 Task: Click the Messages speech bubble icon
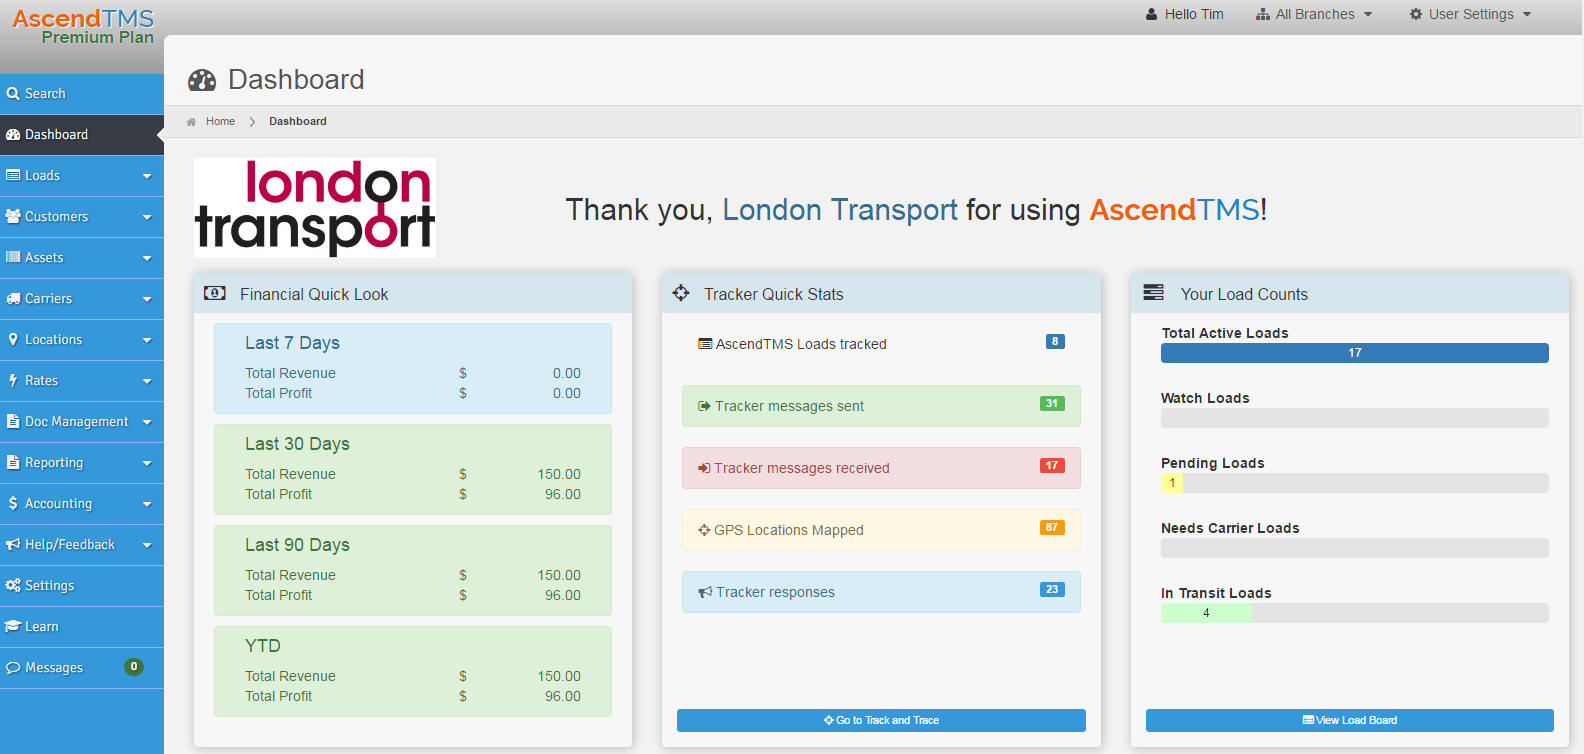pos(13,667)
